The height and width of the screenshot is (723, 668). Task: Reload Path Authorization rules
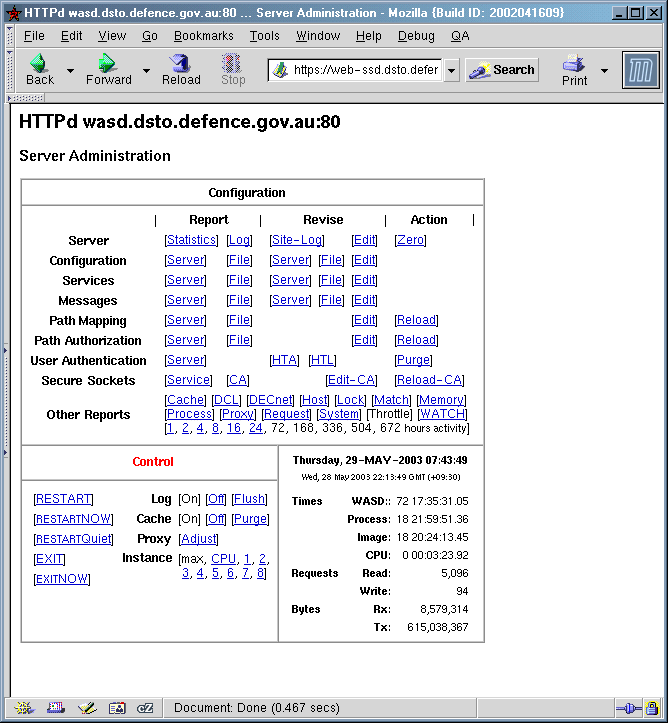(x=416, y=340)
